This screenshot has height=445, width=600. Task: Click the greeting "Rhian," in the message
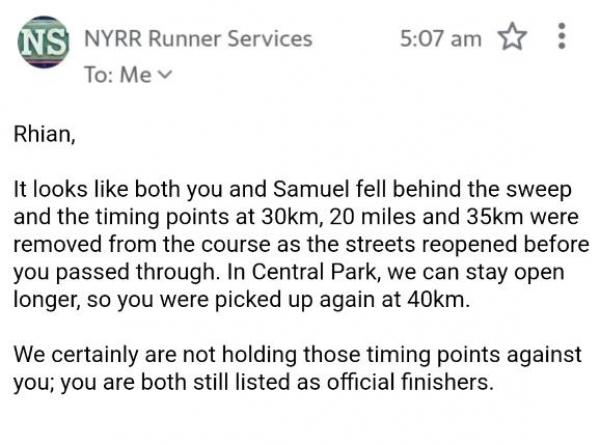pos(43,133)
